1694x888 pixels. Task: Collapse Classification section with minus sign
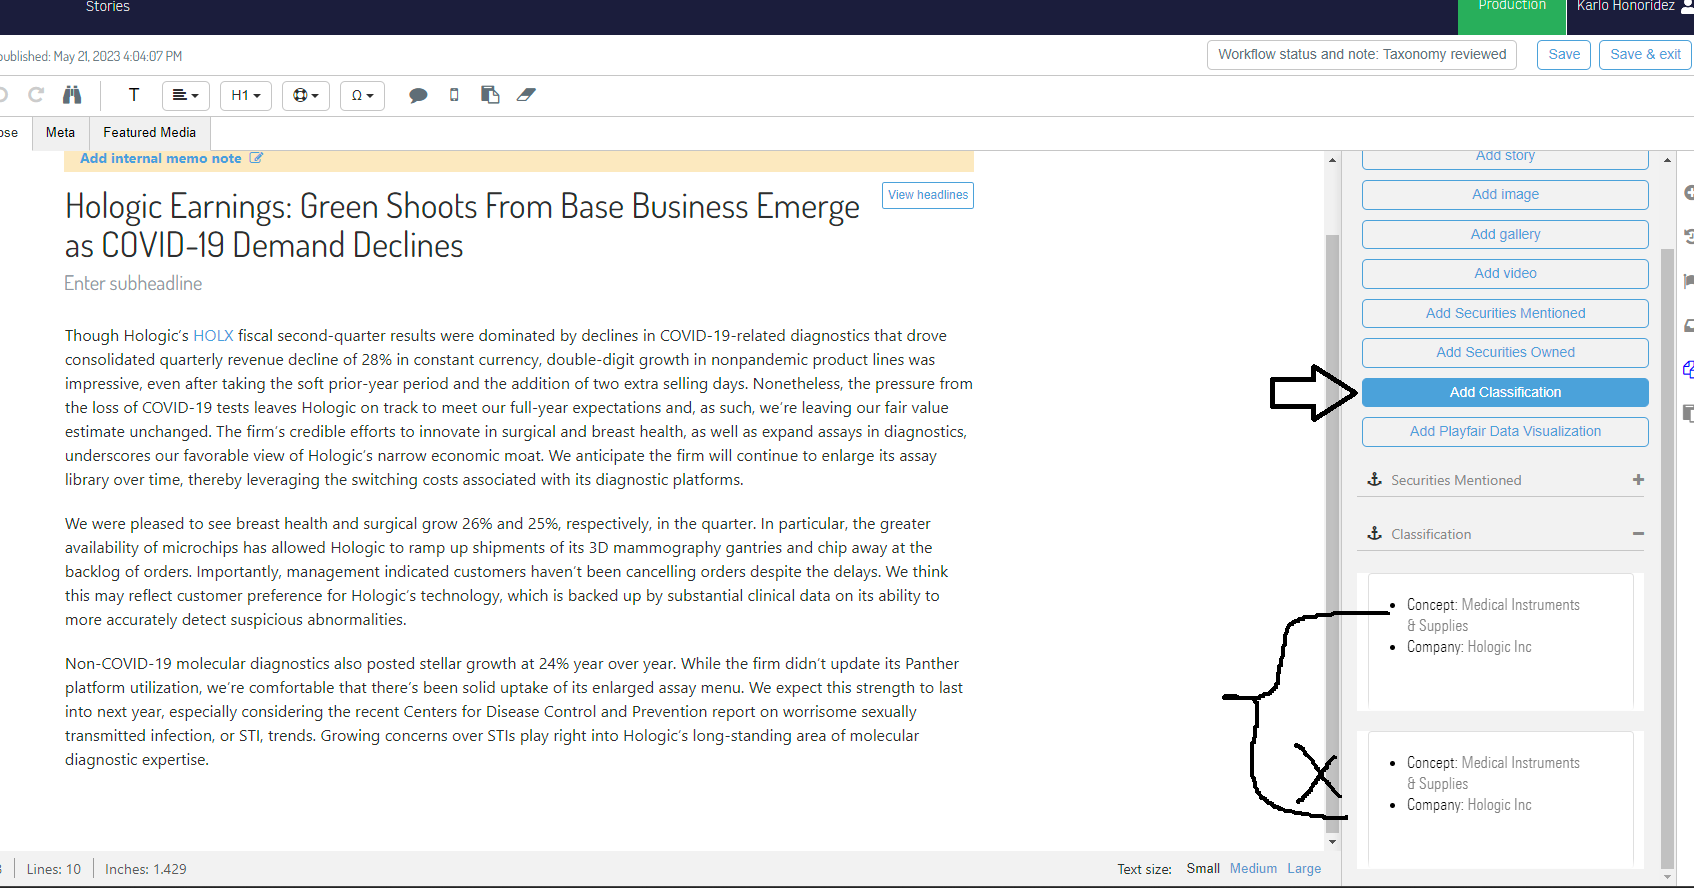[1638, 534]
